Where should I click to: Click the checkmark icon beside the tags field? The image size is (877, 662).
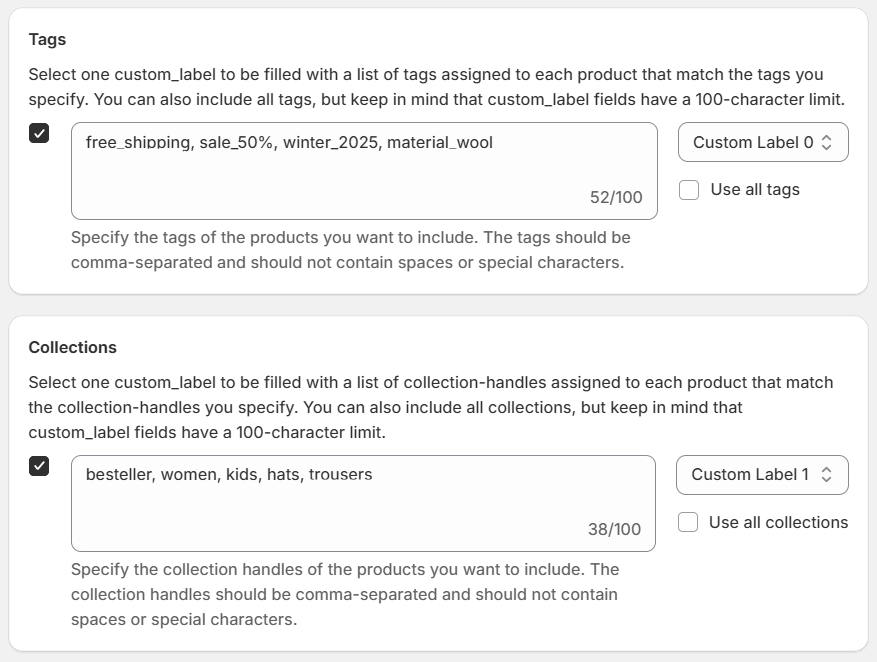(38, 131)
